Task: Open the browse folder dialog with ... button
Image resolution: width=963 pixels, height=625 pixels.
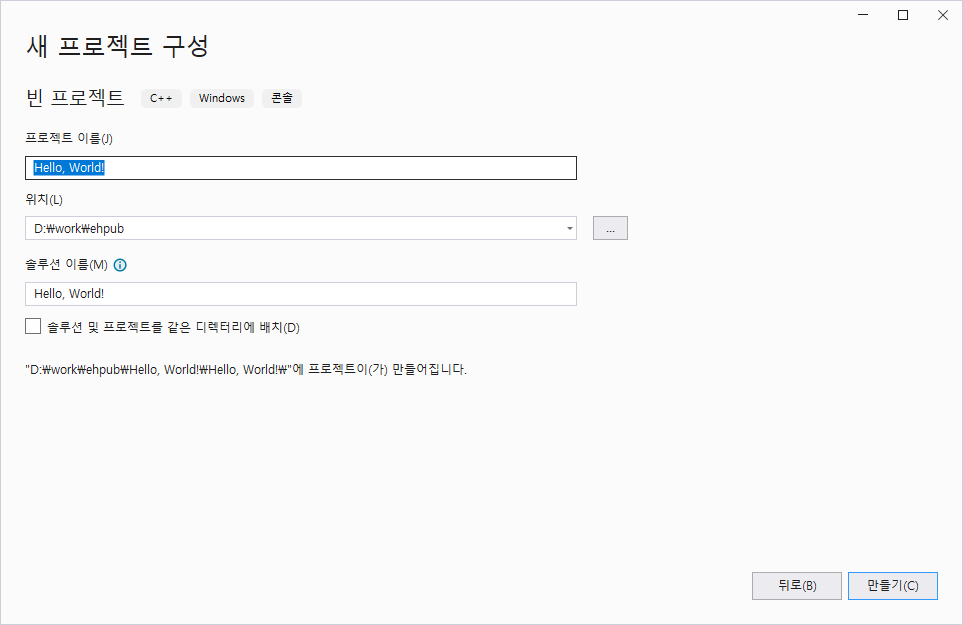Action: [610, 228]
